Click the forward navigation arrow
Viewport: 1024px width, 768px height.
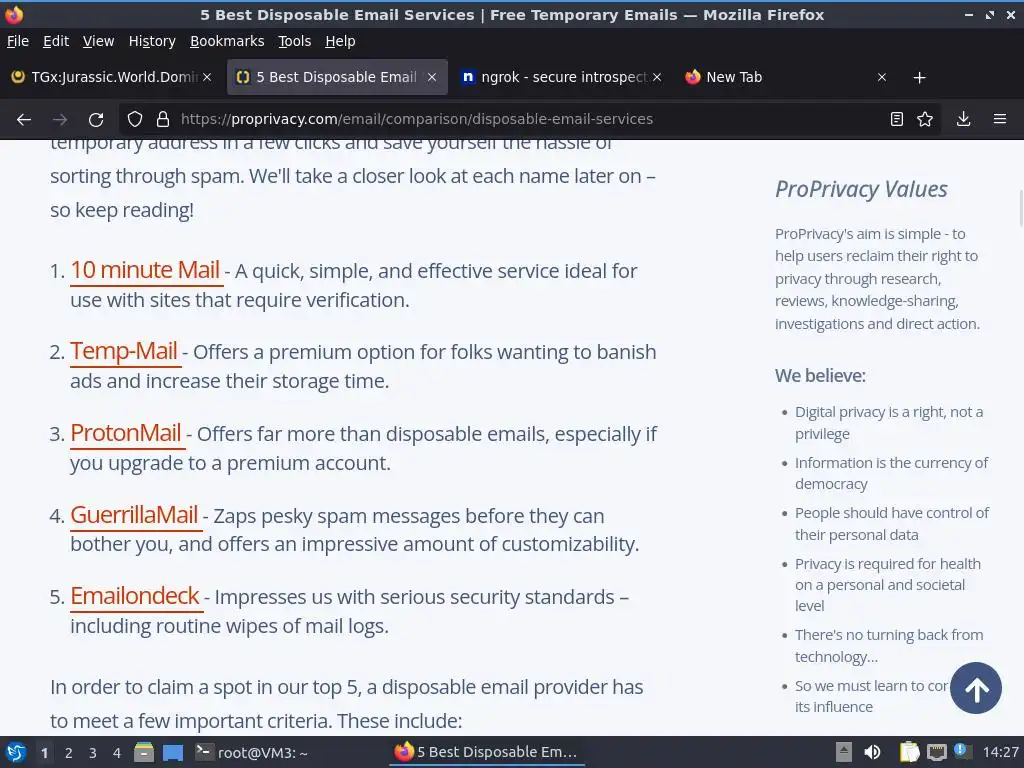60,120
